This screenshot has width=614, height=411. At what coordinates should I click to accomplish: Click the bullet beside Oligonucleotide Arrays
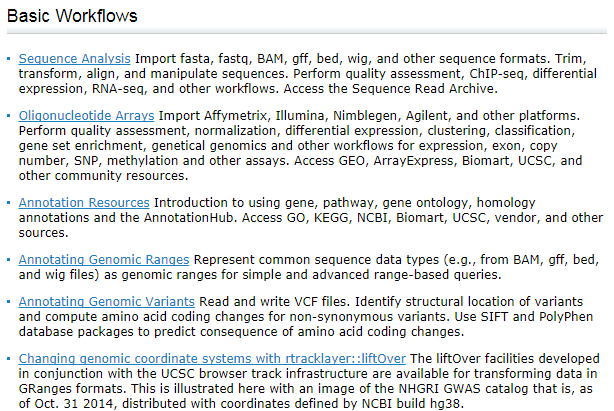tap(9, 117)
